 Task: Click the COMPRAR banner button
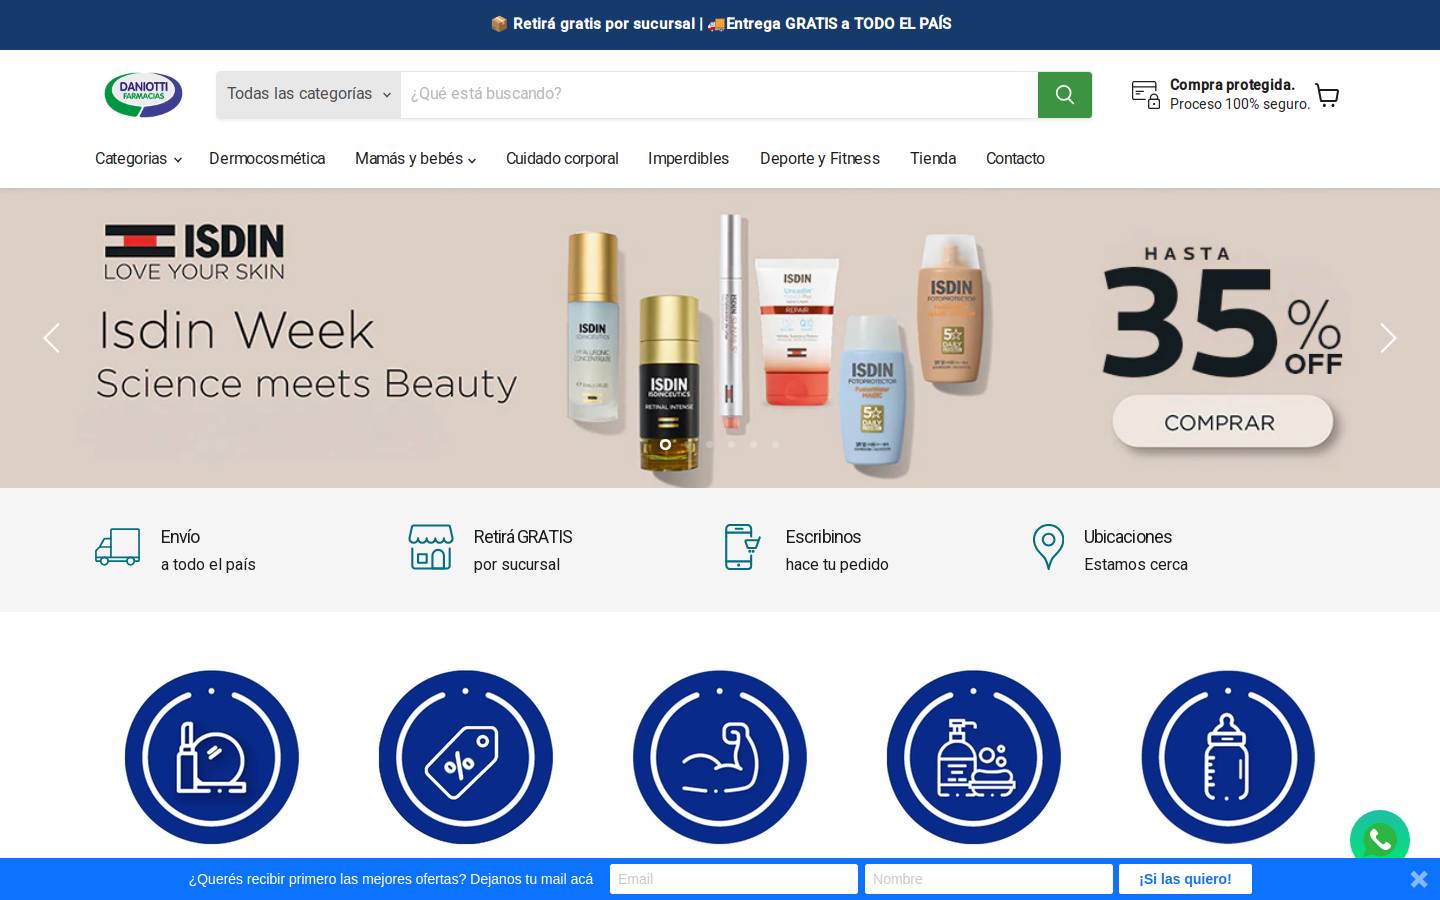[1222, 422]
